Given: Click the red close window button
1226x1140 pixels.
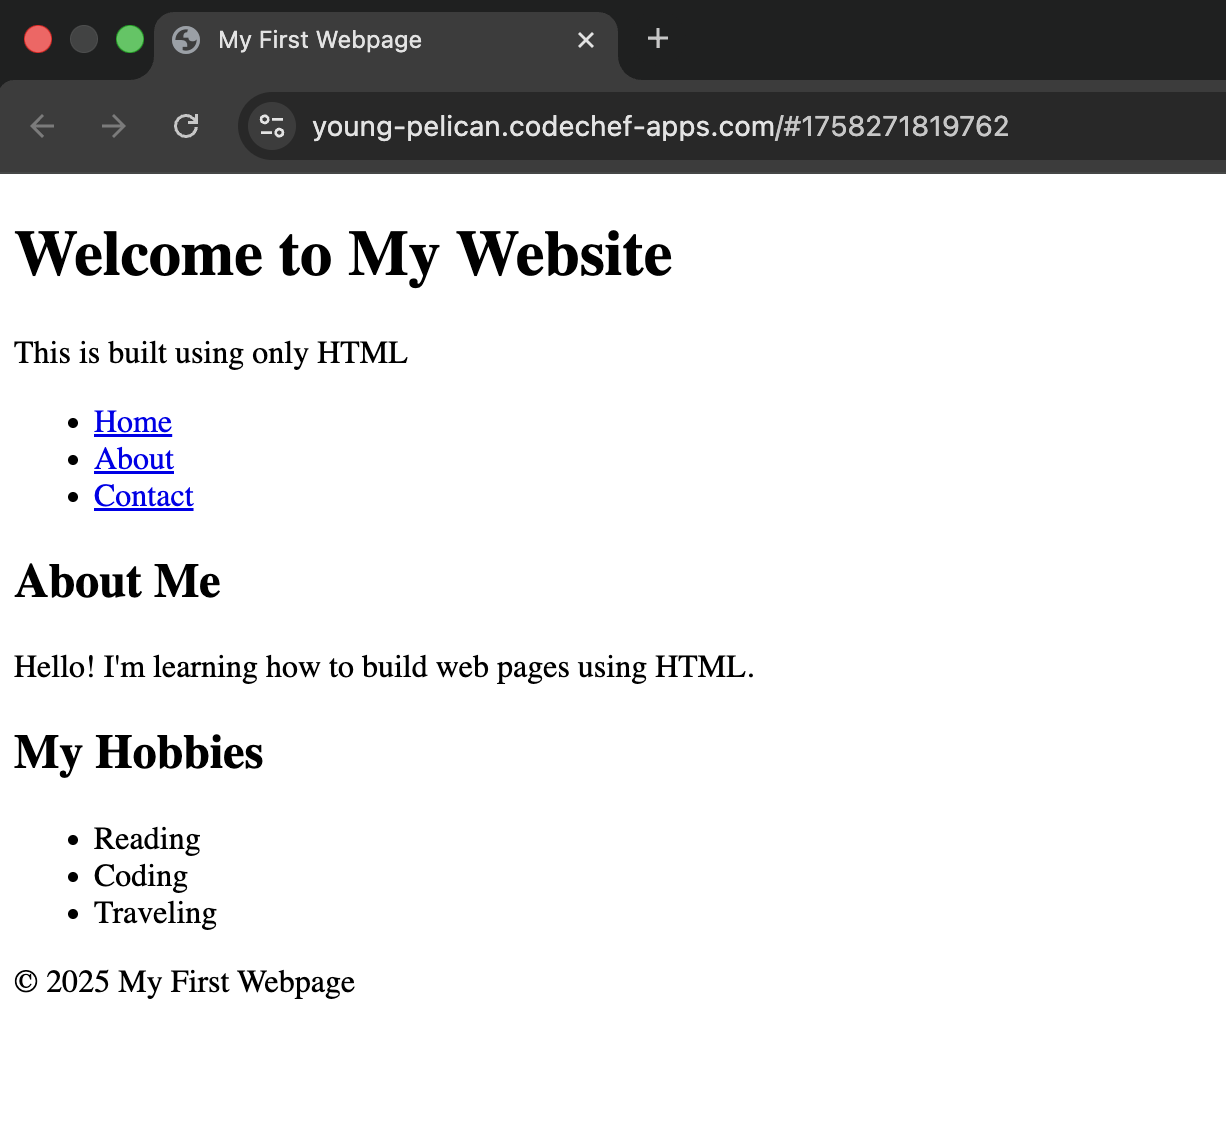Looking at the screenshot, I should pyautogui.click(x=38, y=40).
